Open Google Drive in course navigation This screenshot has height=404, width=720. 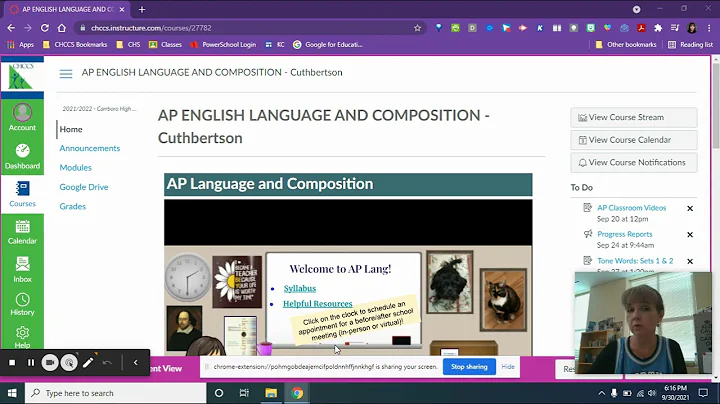pos(84,187)
